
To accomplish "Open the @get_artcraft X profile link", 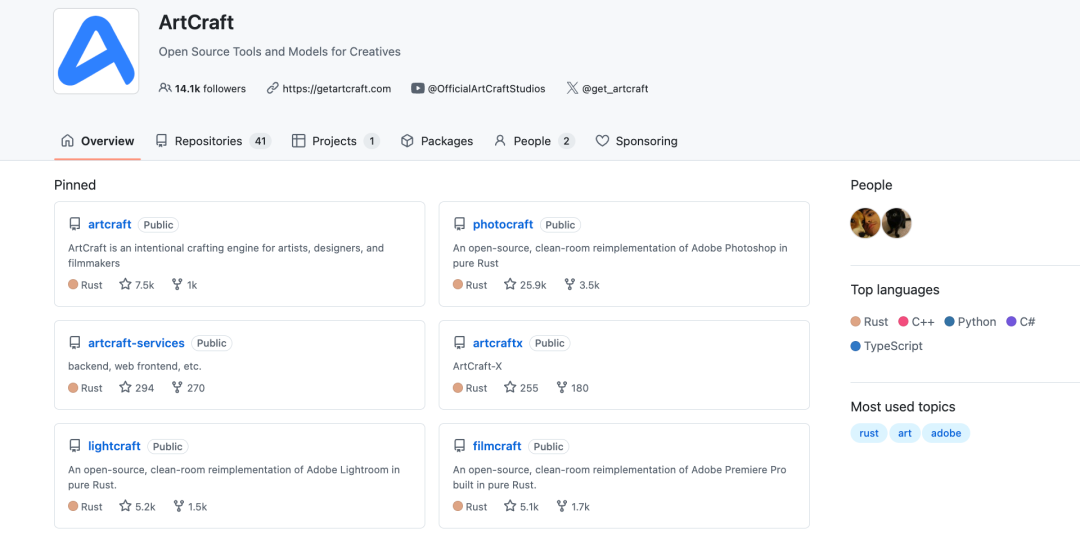I will point(615,89).
